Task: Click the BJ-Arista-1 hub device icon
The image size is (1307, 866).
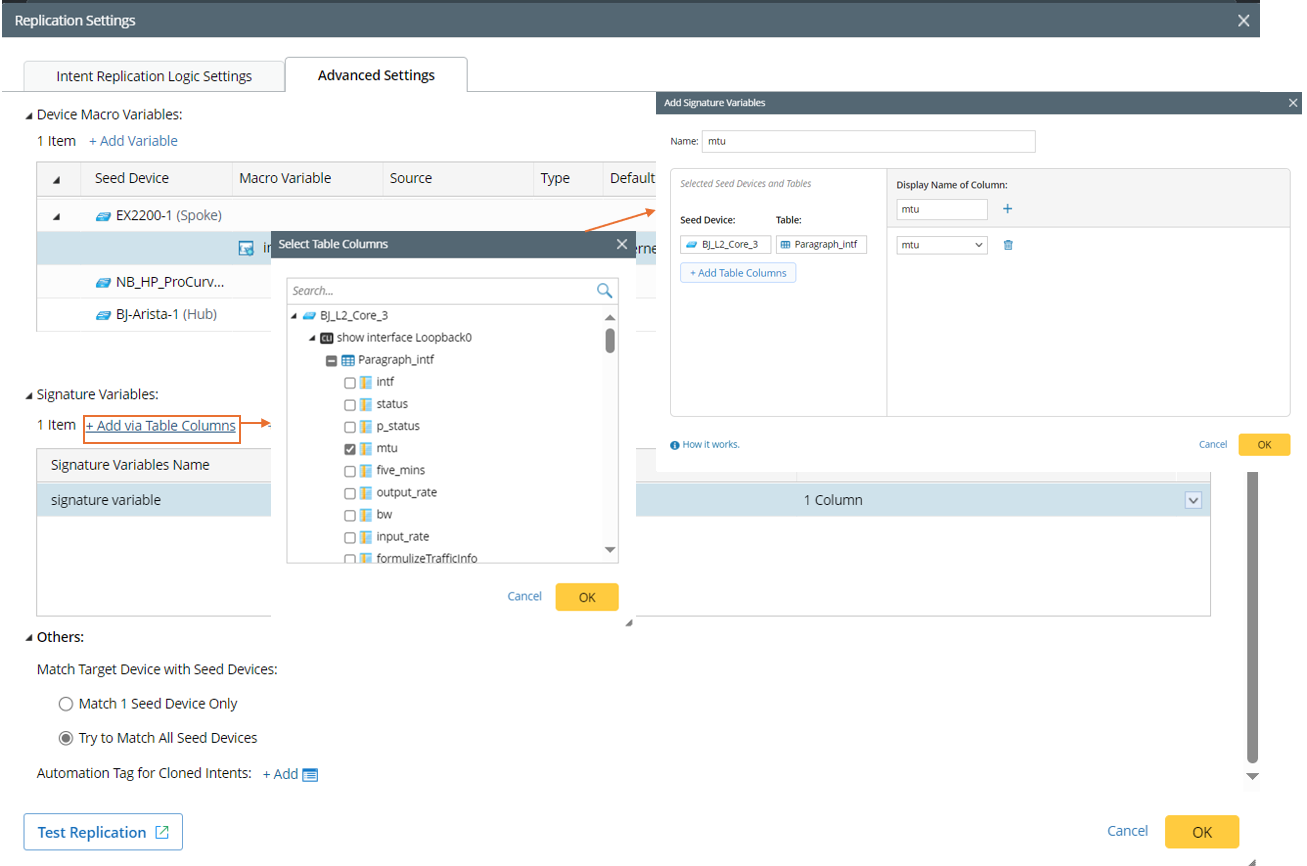Action: 103,315
